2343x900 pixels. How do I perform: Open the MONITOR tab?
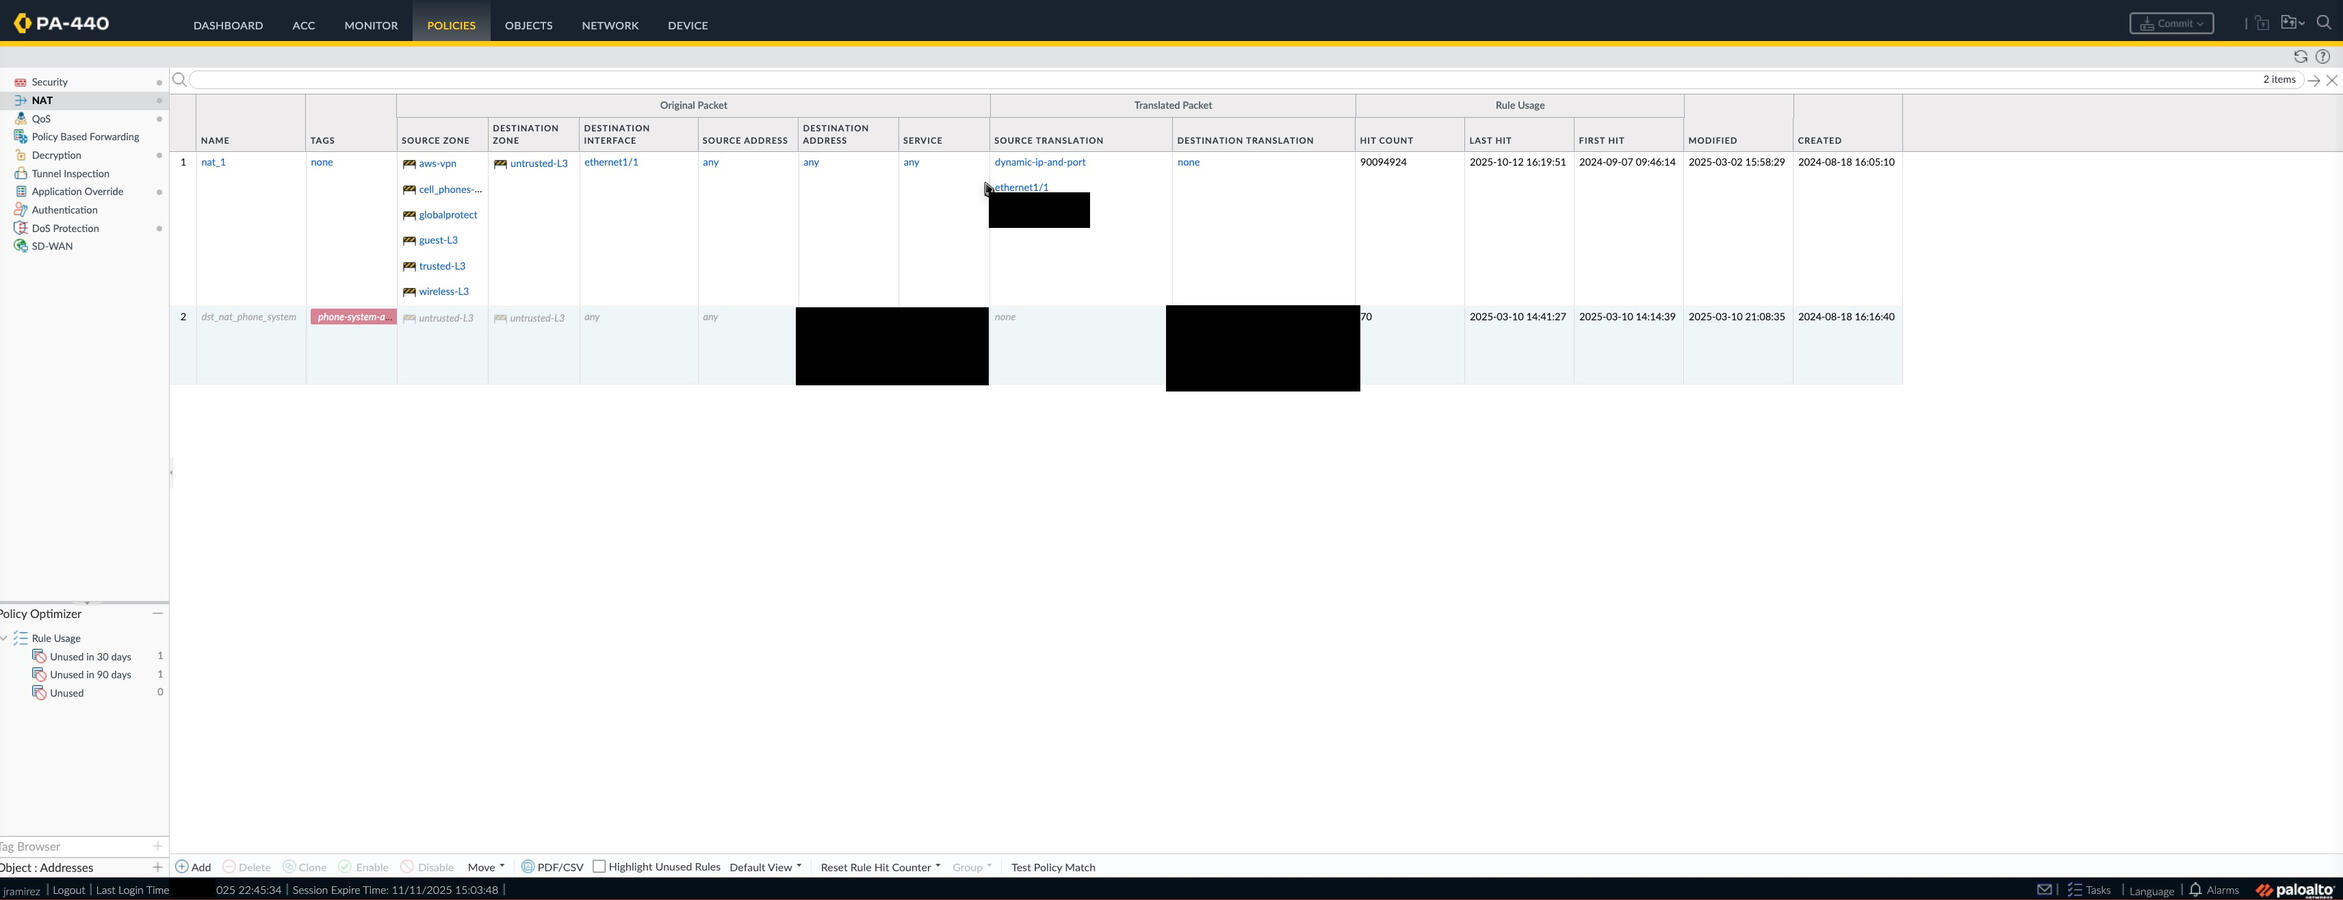(371, 25)
